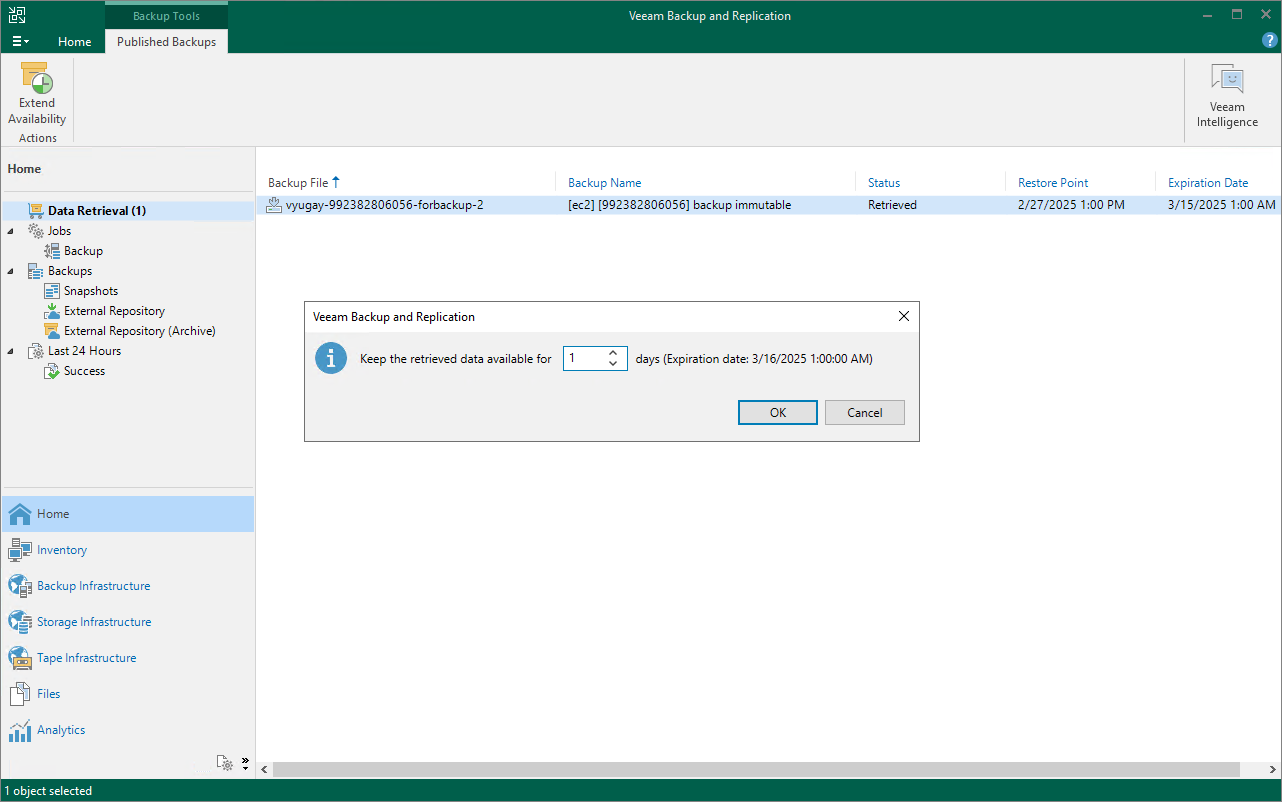Click the Success status icon
This screenshot has width=1282, height=802.
point(52,371)
